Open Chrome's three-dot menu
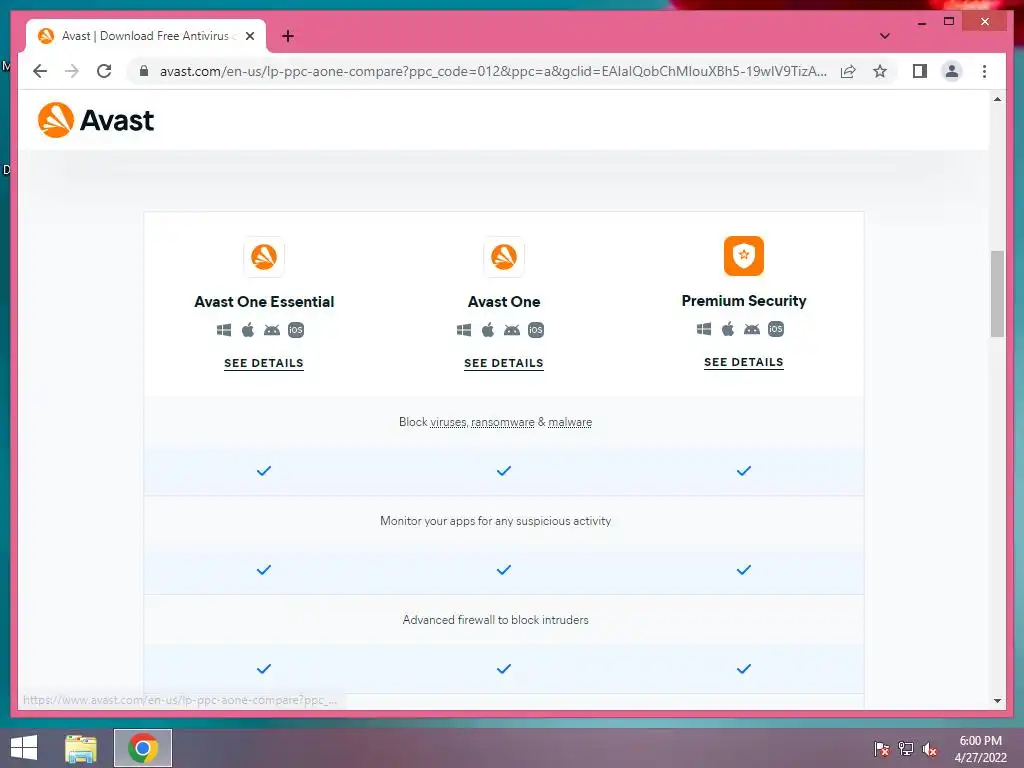 click(984, 71)
